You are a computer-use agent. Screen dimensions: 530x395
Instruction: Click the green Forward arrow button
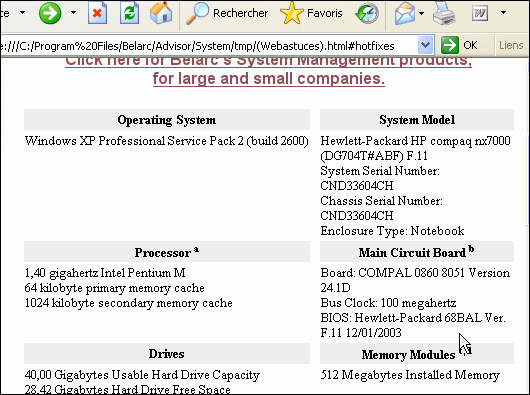(50, 13)
